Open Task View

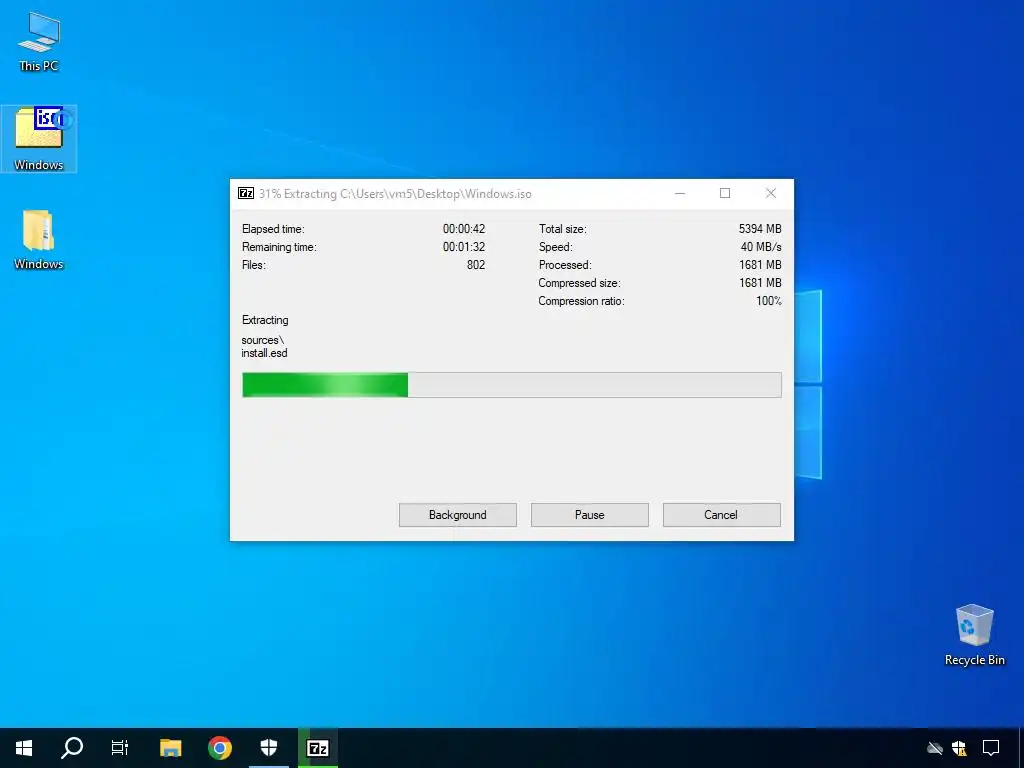[x=120, y=748]
